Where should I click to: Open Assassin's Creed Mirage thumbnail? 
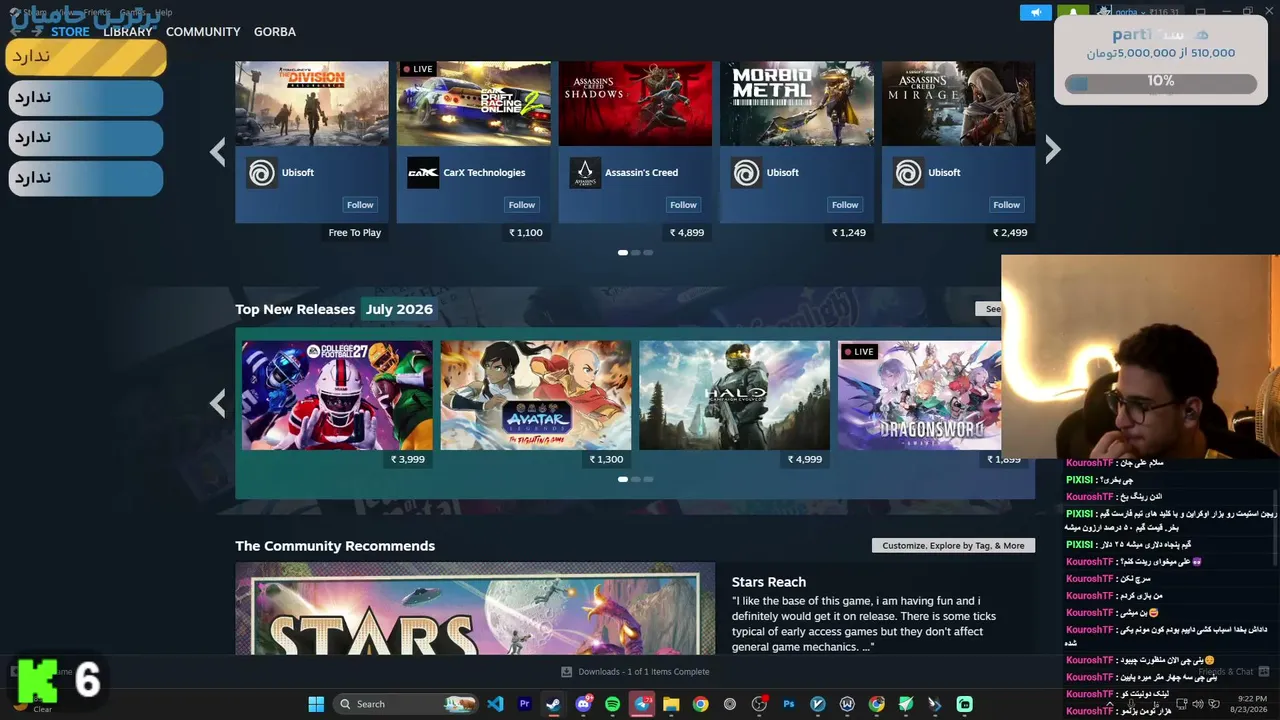959,104
